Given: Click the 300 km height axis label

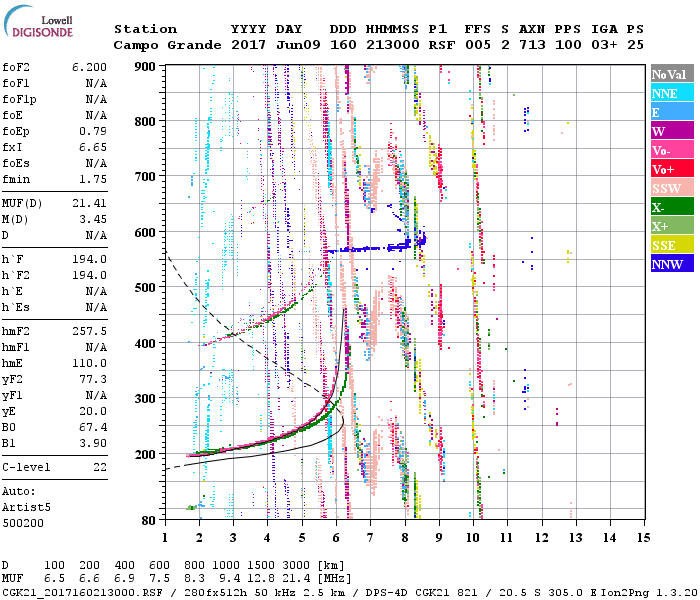Looking at the screenshot, I should pos(145,399).
